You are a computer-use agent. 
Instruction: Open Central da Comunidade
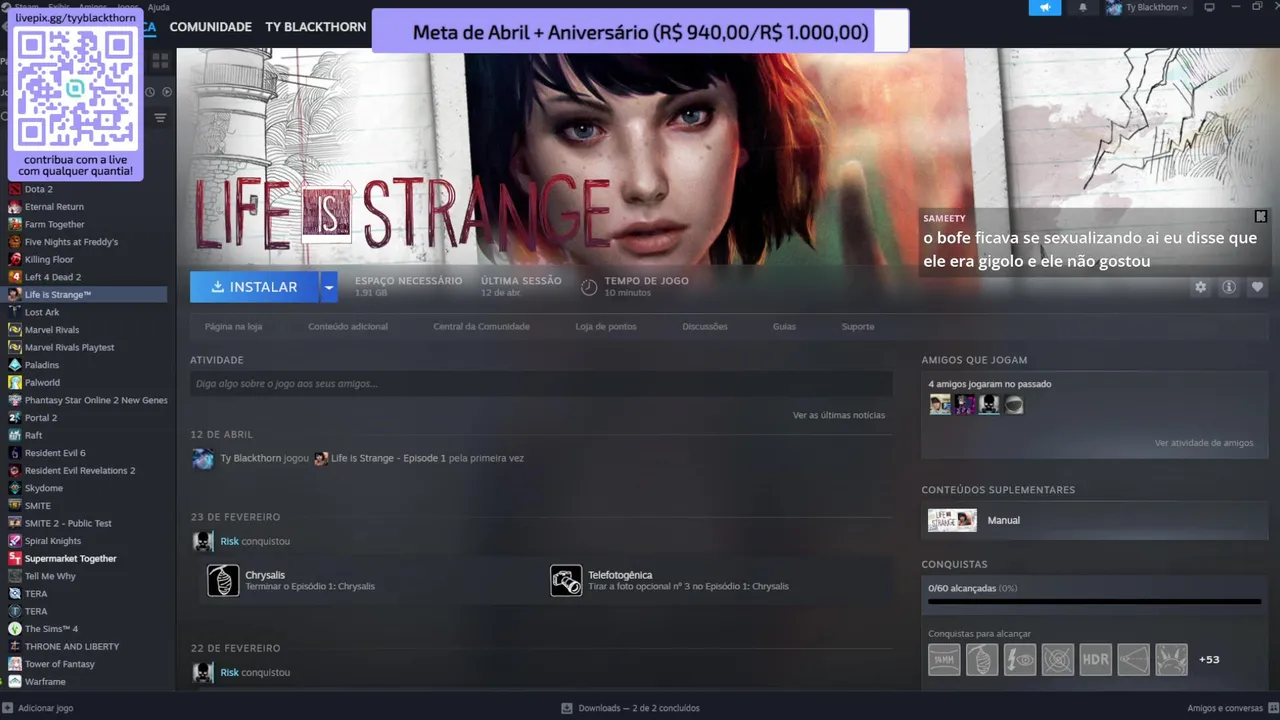point(482,327)
